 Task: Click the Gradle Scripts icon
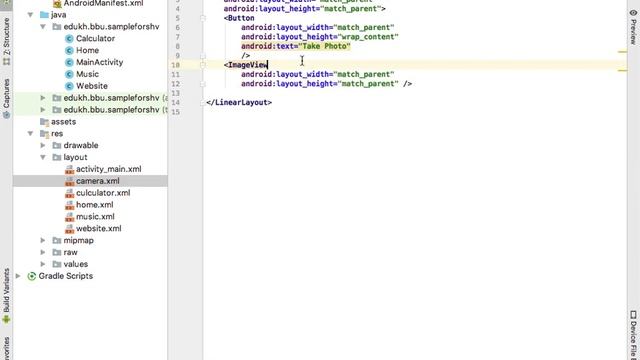31,276
